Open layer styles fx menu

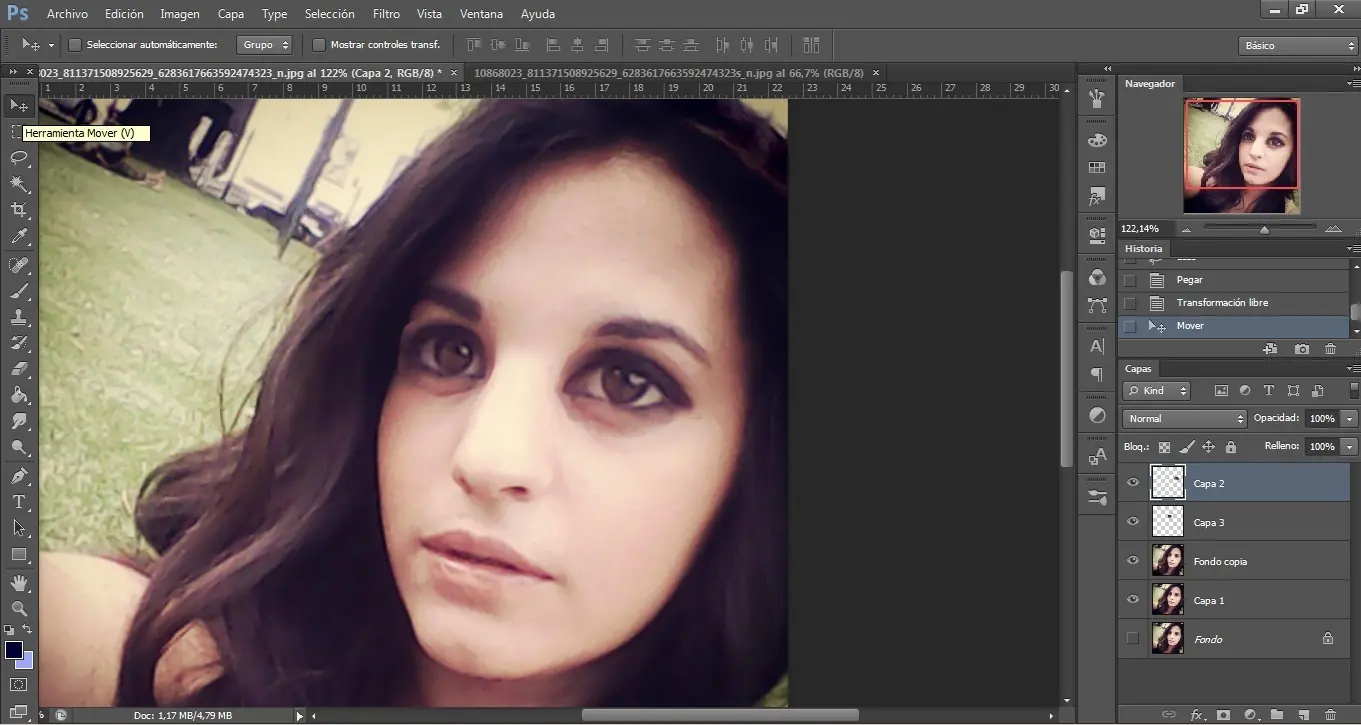pyautogui.click(x=1196, y=715)
